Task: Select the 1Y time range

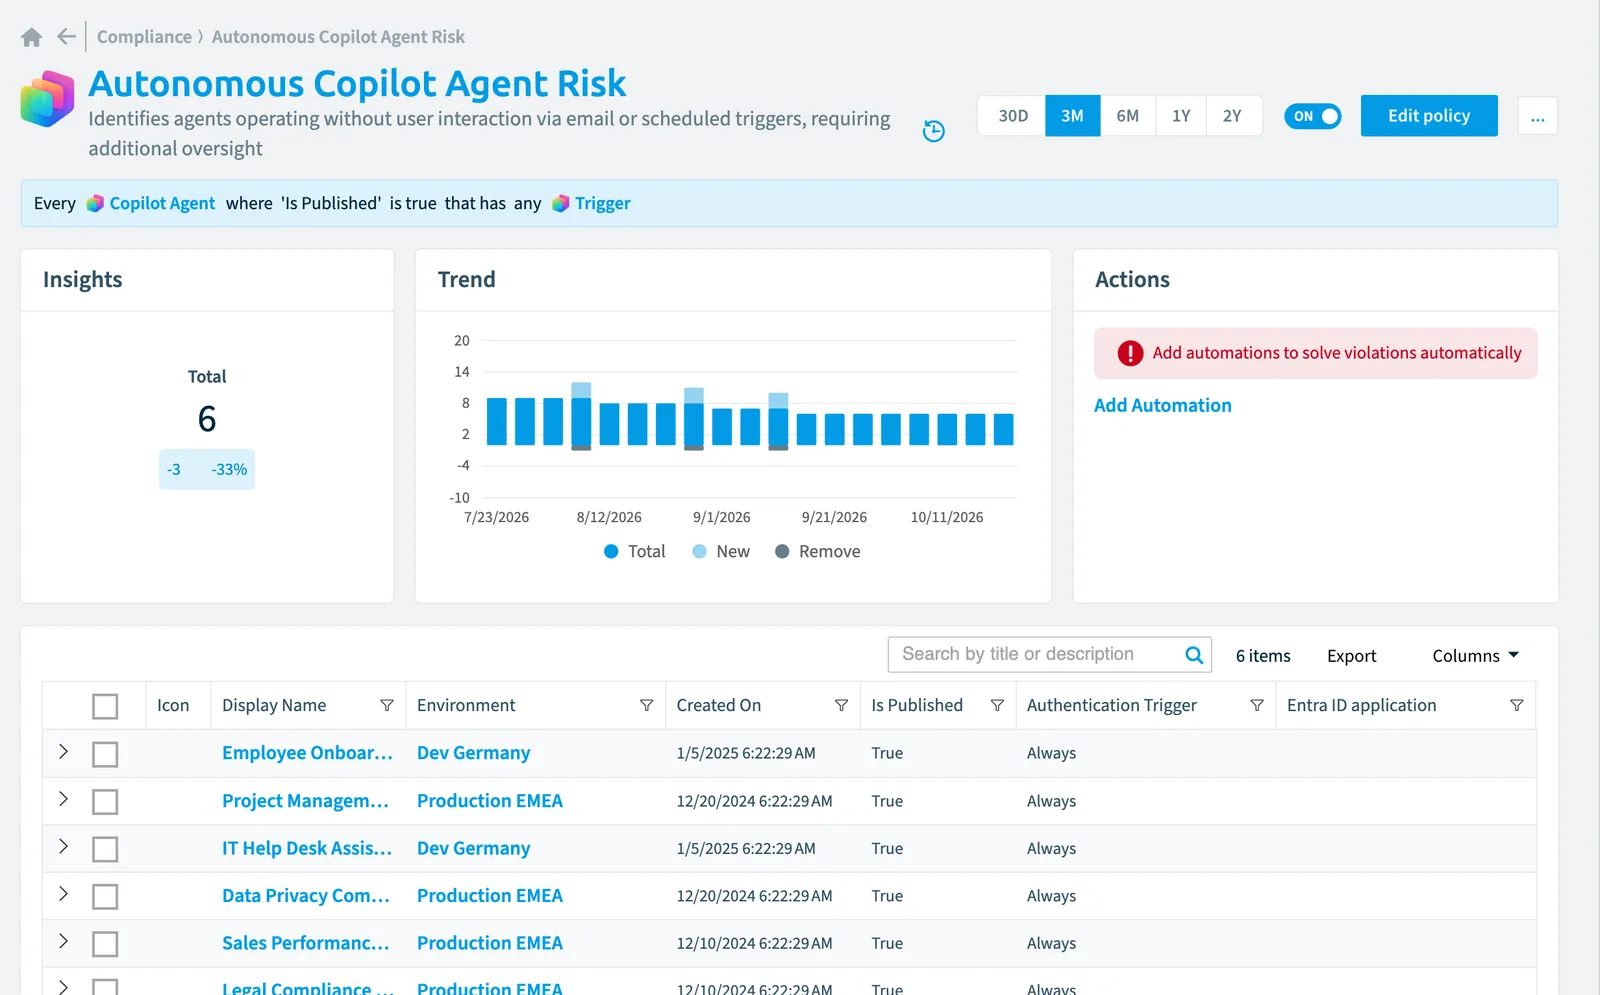Action: click(x=1181, y=116)
